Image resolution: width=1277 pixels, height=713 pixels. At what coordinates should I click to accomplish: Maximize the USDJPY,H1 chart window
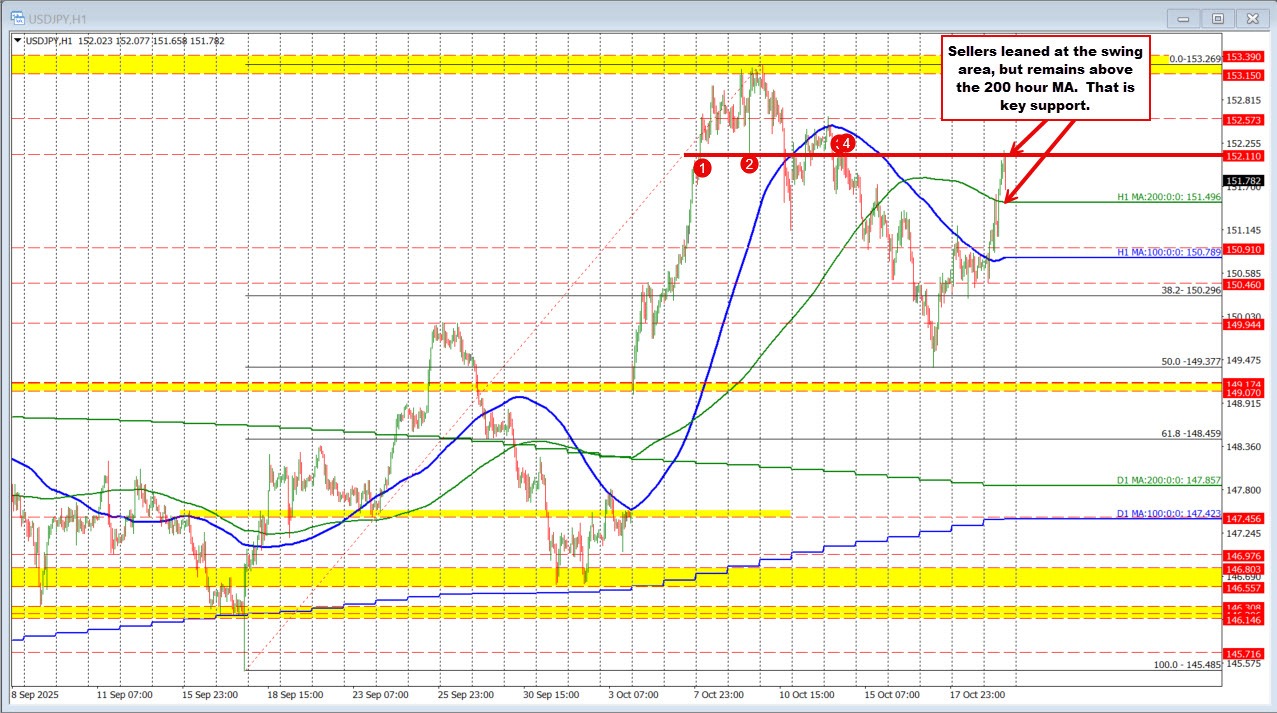click(x=1217, y=17)
